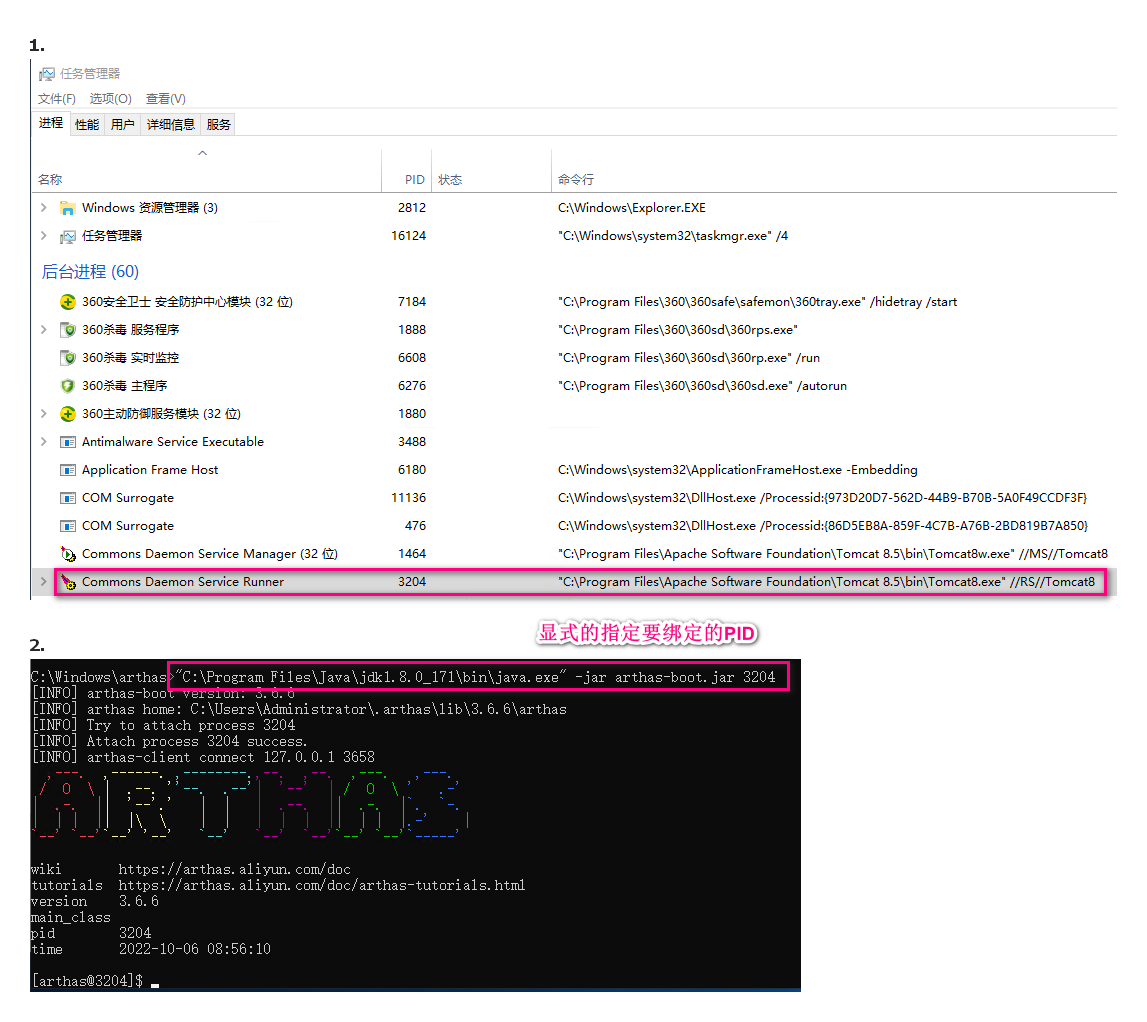1147x1022 pixels.
Task: Click PID 2812 in the process list
Action: 412,208
